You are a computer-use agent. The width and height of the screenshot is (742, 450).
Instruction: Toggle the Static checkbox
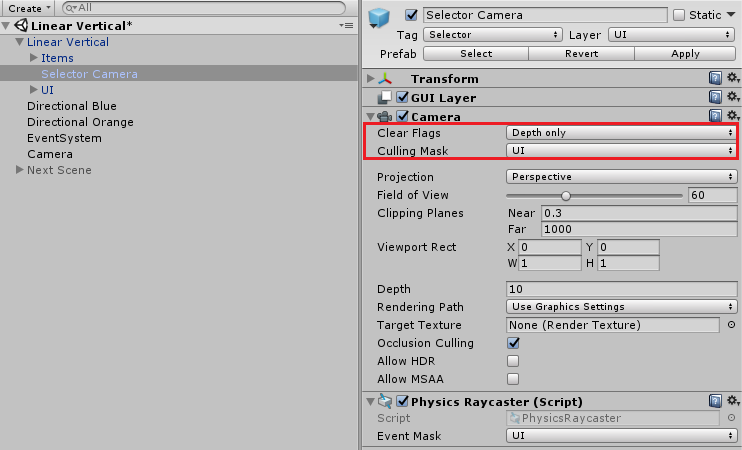pos(679,15)
